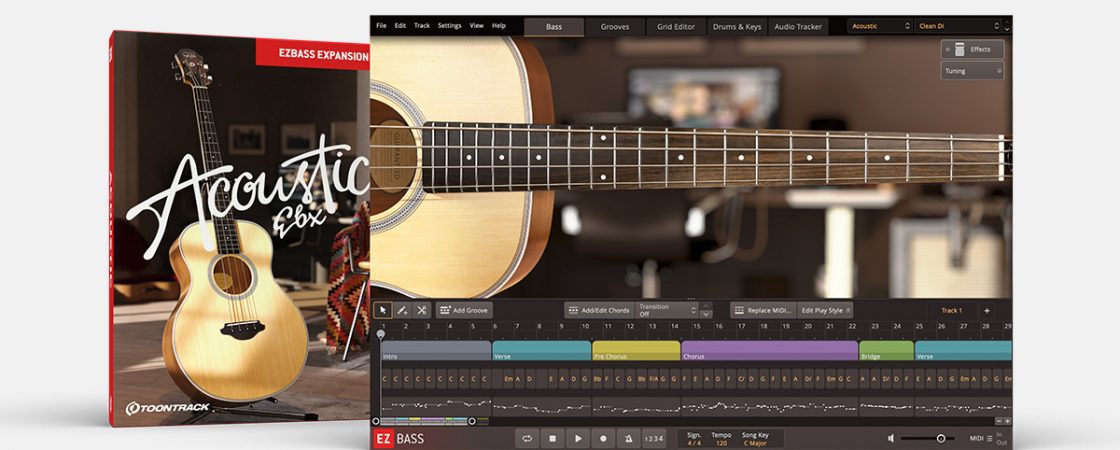Toggle the 1234 count-in
The height and width of the screenshot is (450, 1120).
[x=654, y=439]
